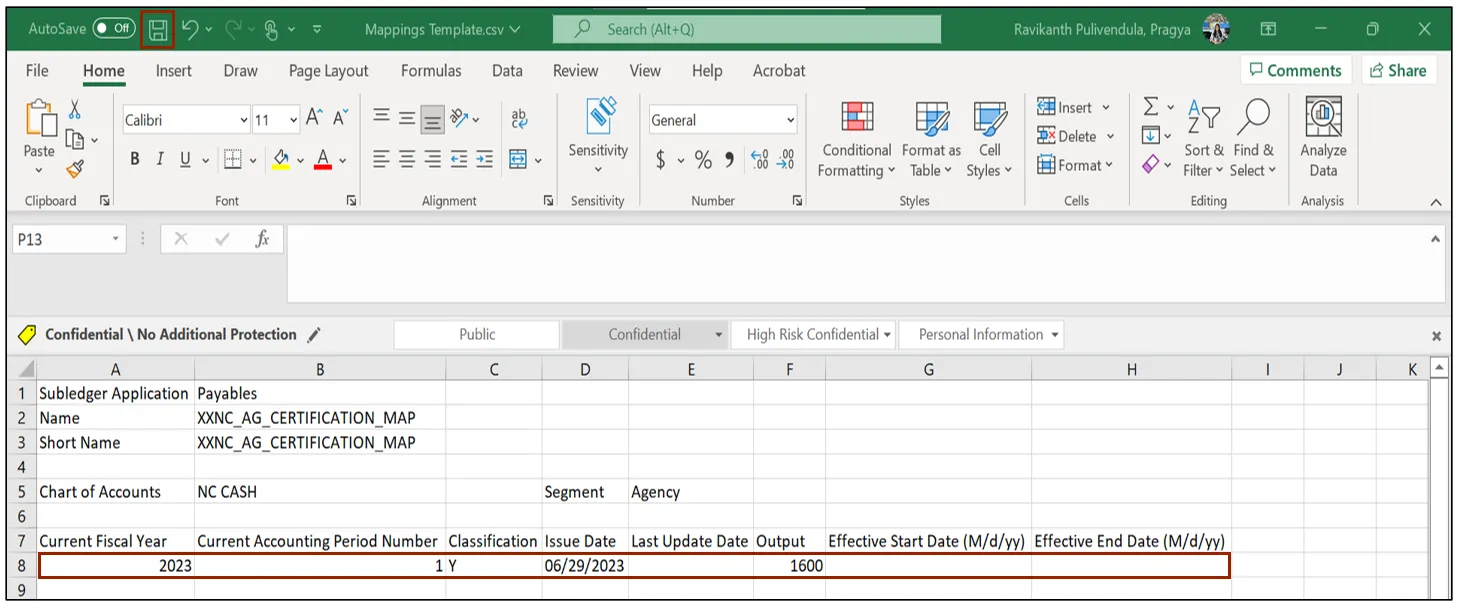The width and height of the screenshot is (1459, 606).
Task: Click the Analyze Data icon
Action: coord(1323,118)
